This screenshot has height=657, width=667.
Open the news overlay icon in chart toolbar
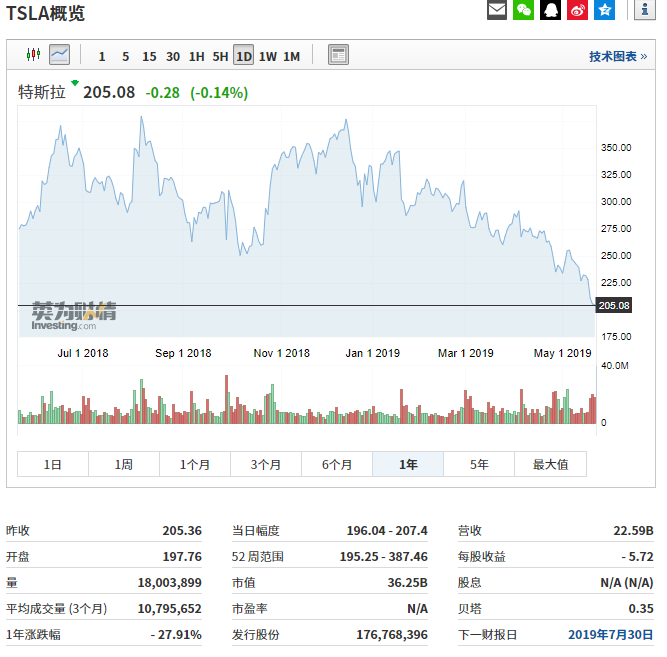click(338, 54)
